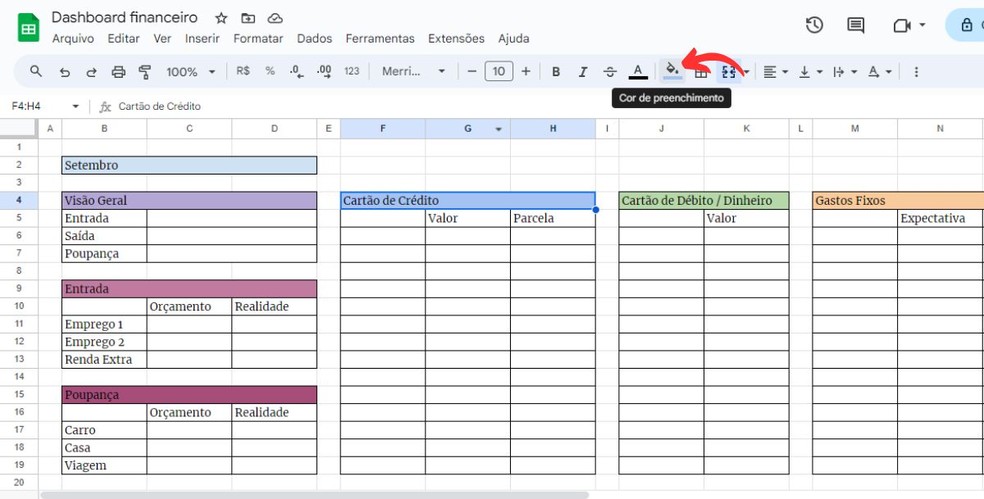
Task: Open the Ajuda menu
Action: pyautogui.click(x=513, y=39)
